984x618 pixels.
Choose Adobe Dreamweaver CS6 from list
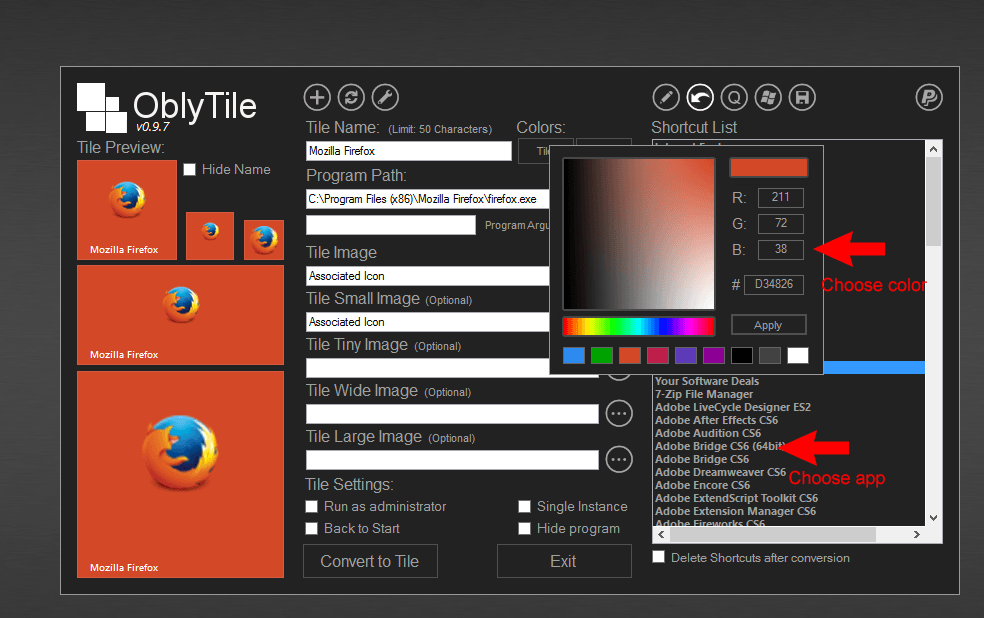(720, 472)
